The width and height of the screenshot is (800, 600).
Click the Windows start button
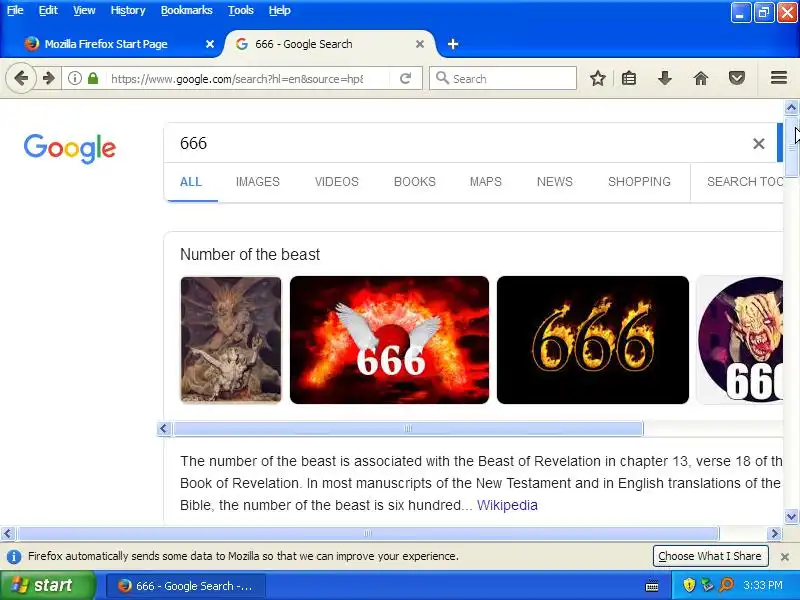coord(47,585)
